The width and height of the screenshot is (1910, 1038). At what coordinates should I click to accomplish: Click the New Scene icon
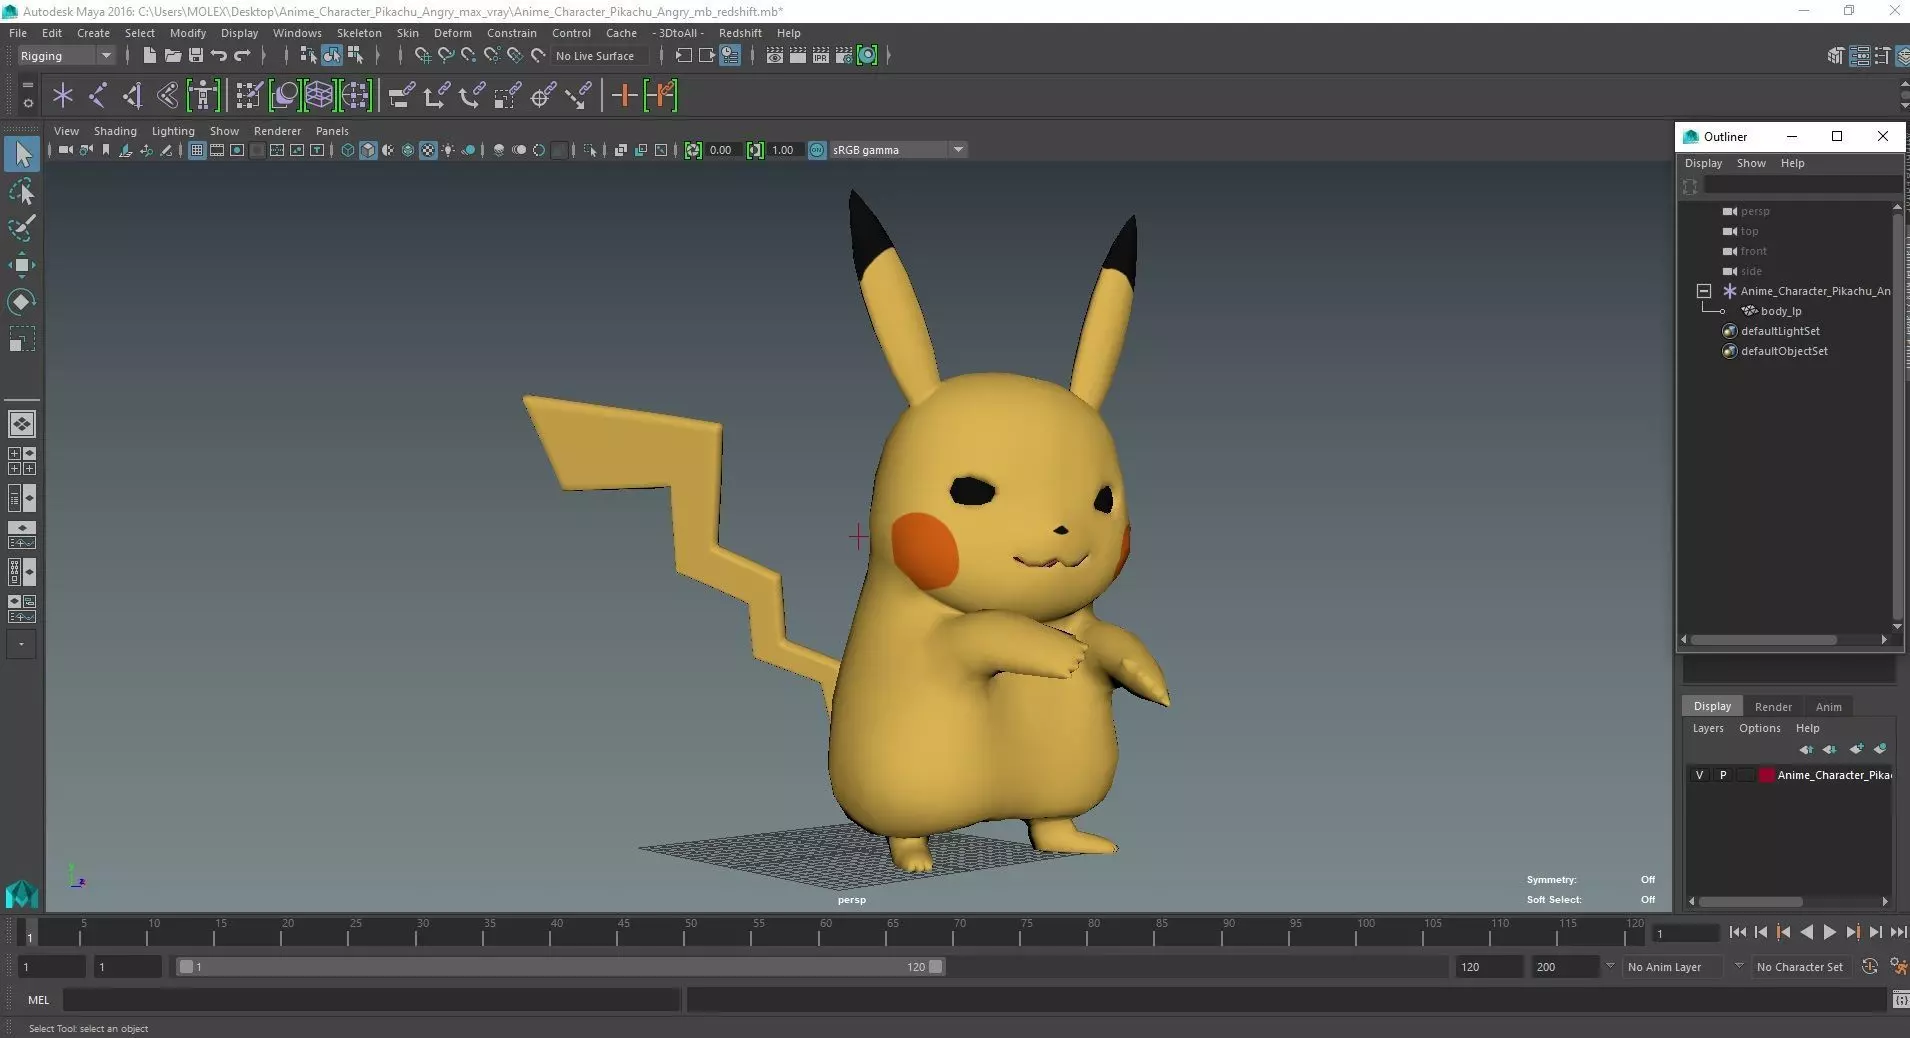pos(149,56)
